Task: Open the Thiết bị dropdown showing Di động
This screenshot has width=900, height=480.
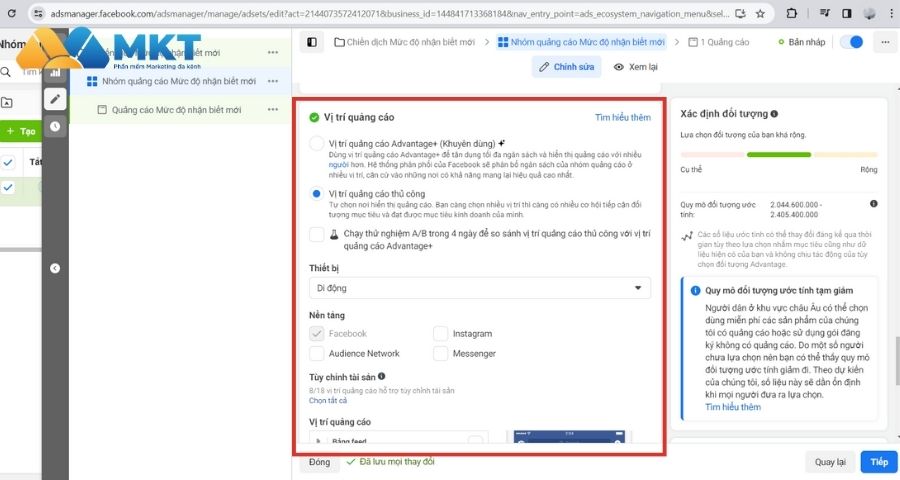Action: 479,288
